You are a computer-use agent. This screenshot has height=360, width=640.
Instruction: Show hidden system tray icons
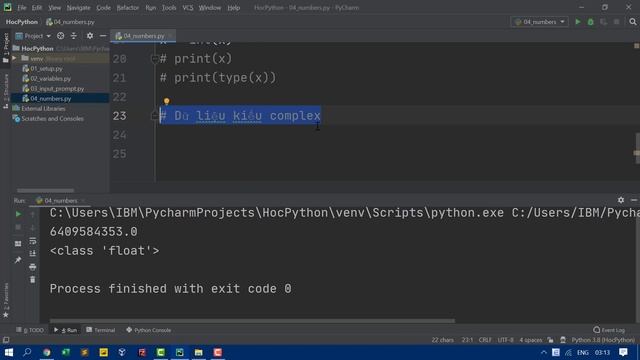(x=543, y=352)
